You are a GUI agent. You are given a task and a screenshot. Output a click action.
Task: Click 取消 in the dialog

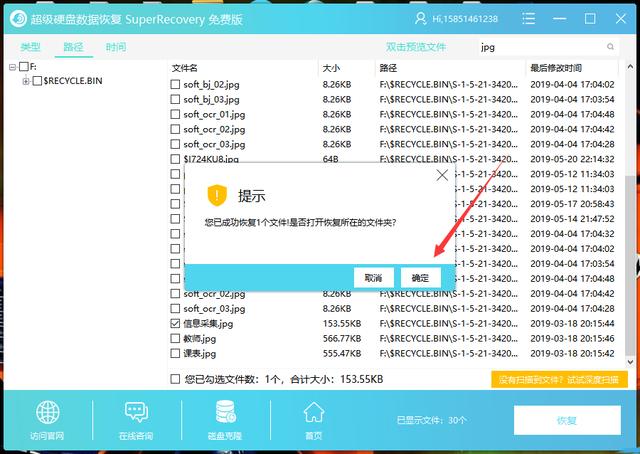[x=373, y=278]
